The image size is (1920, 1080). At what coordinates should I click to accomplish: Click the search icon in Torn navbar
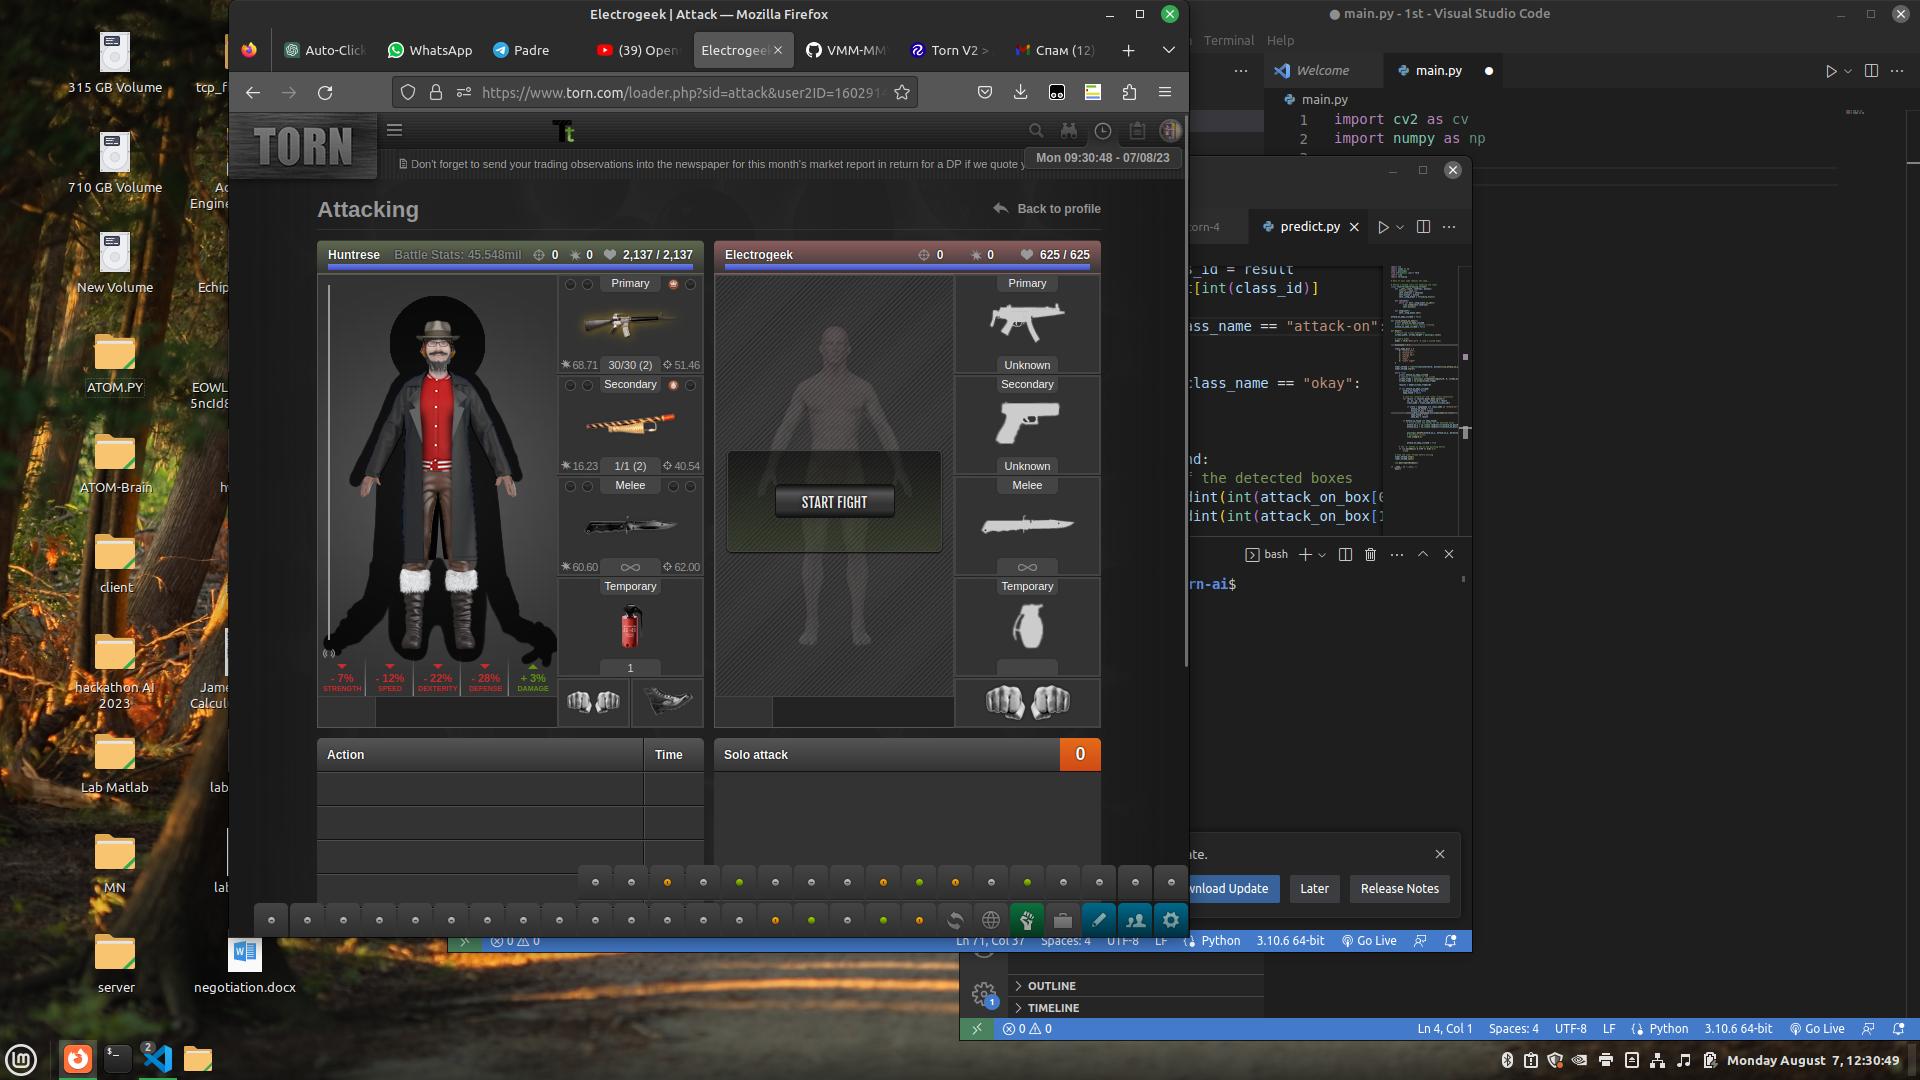coord(1035,129)
